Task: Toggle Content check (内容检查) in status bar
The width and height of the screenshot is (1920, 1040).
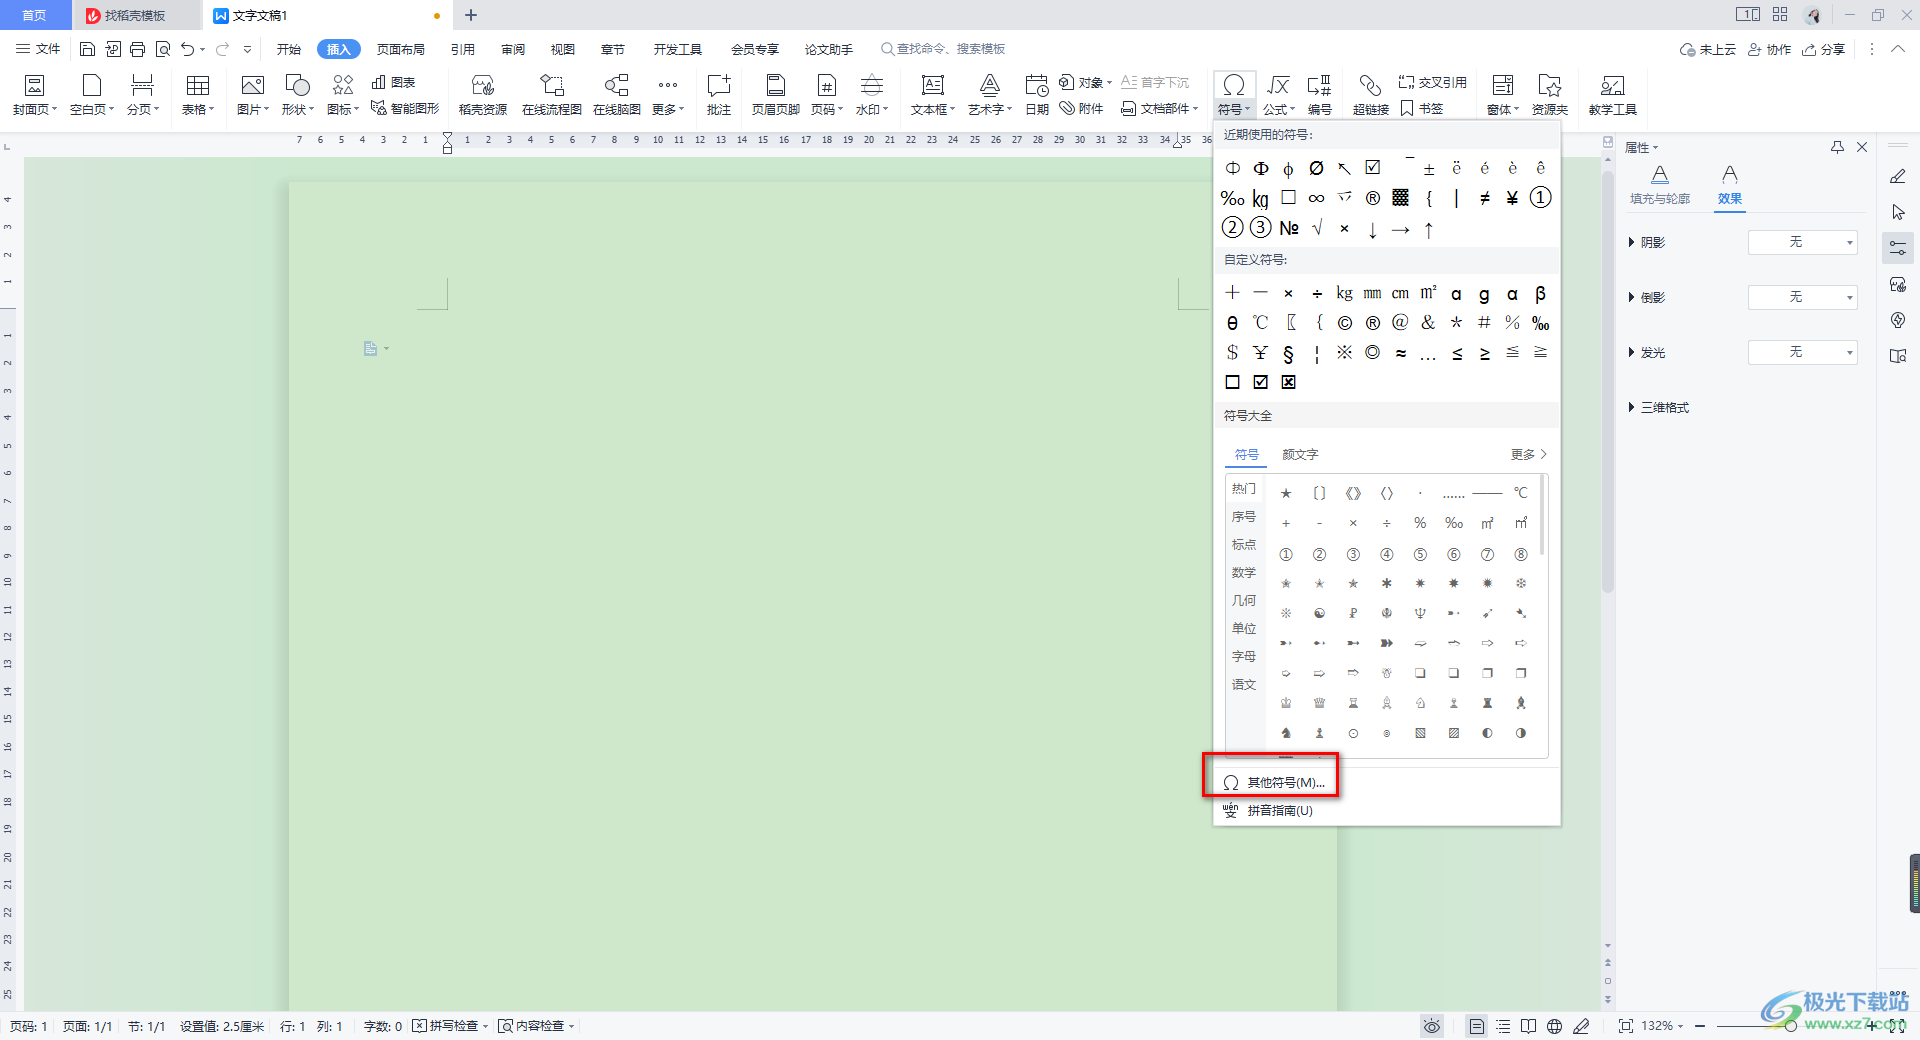Action: [536, 1026]
